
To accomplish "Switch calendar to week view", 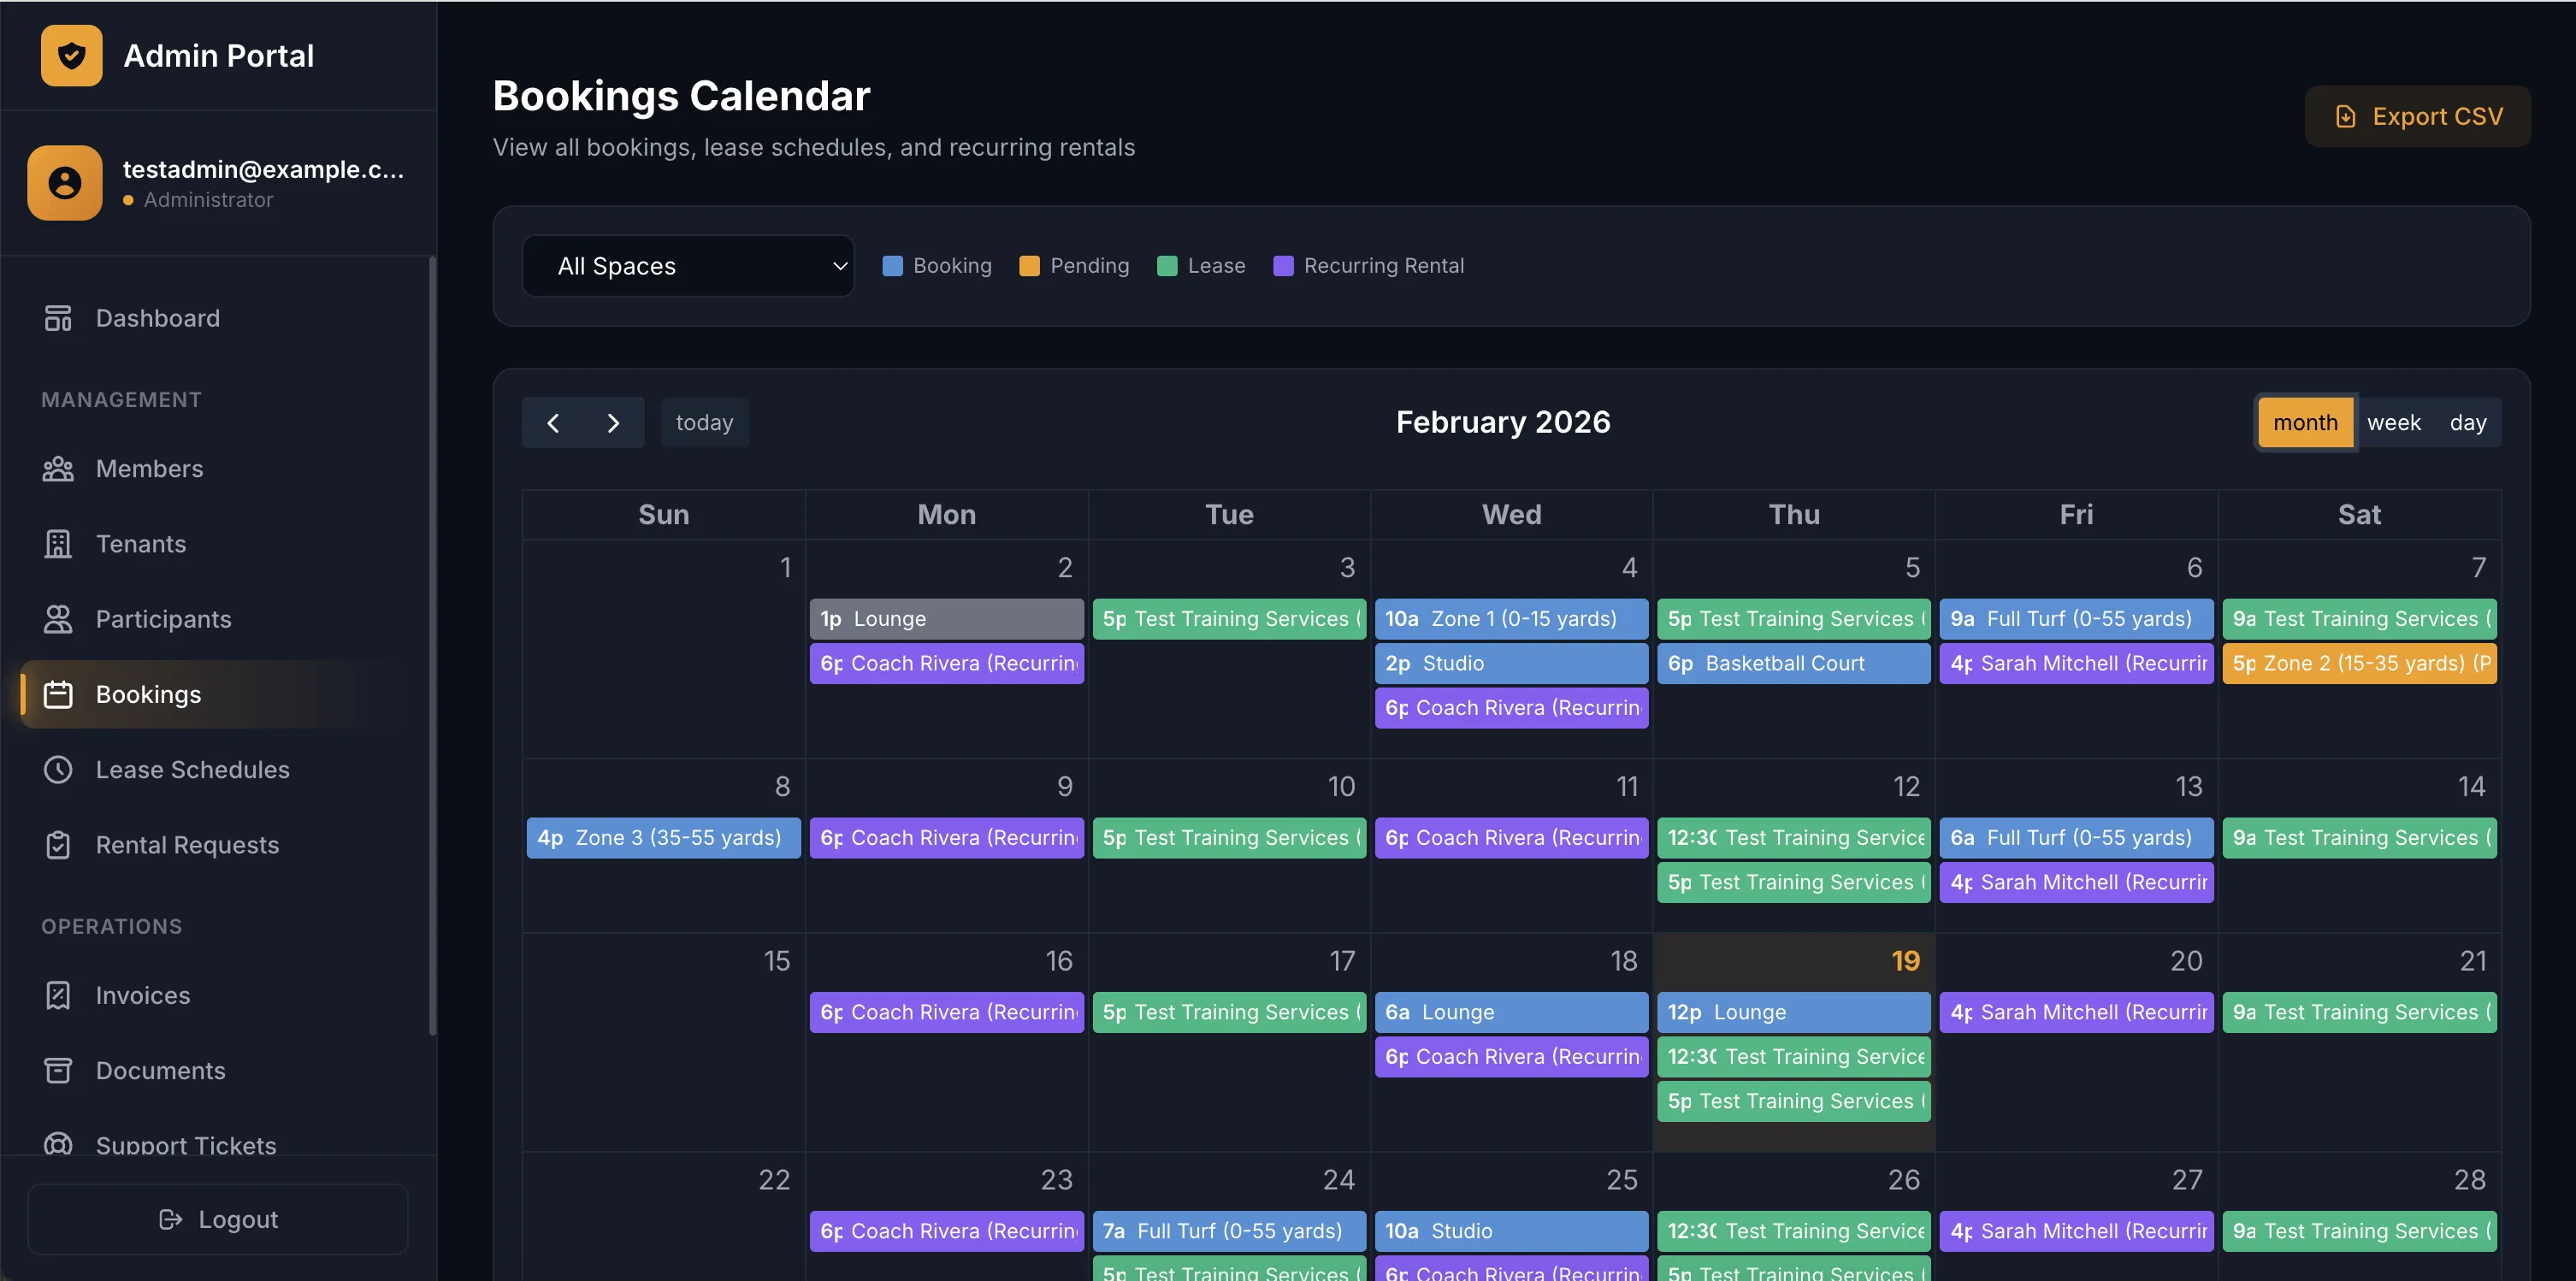I will 2394,422.
